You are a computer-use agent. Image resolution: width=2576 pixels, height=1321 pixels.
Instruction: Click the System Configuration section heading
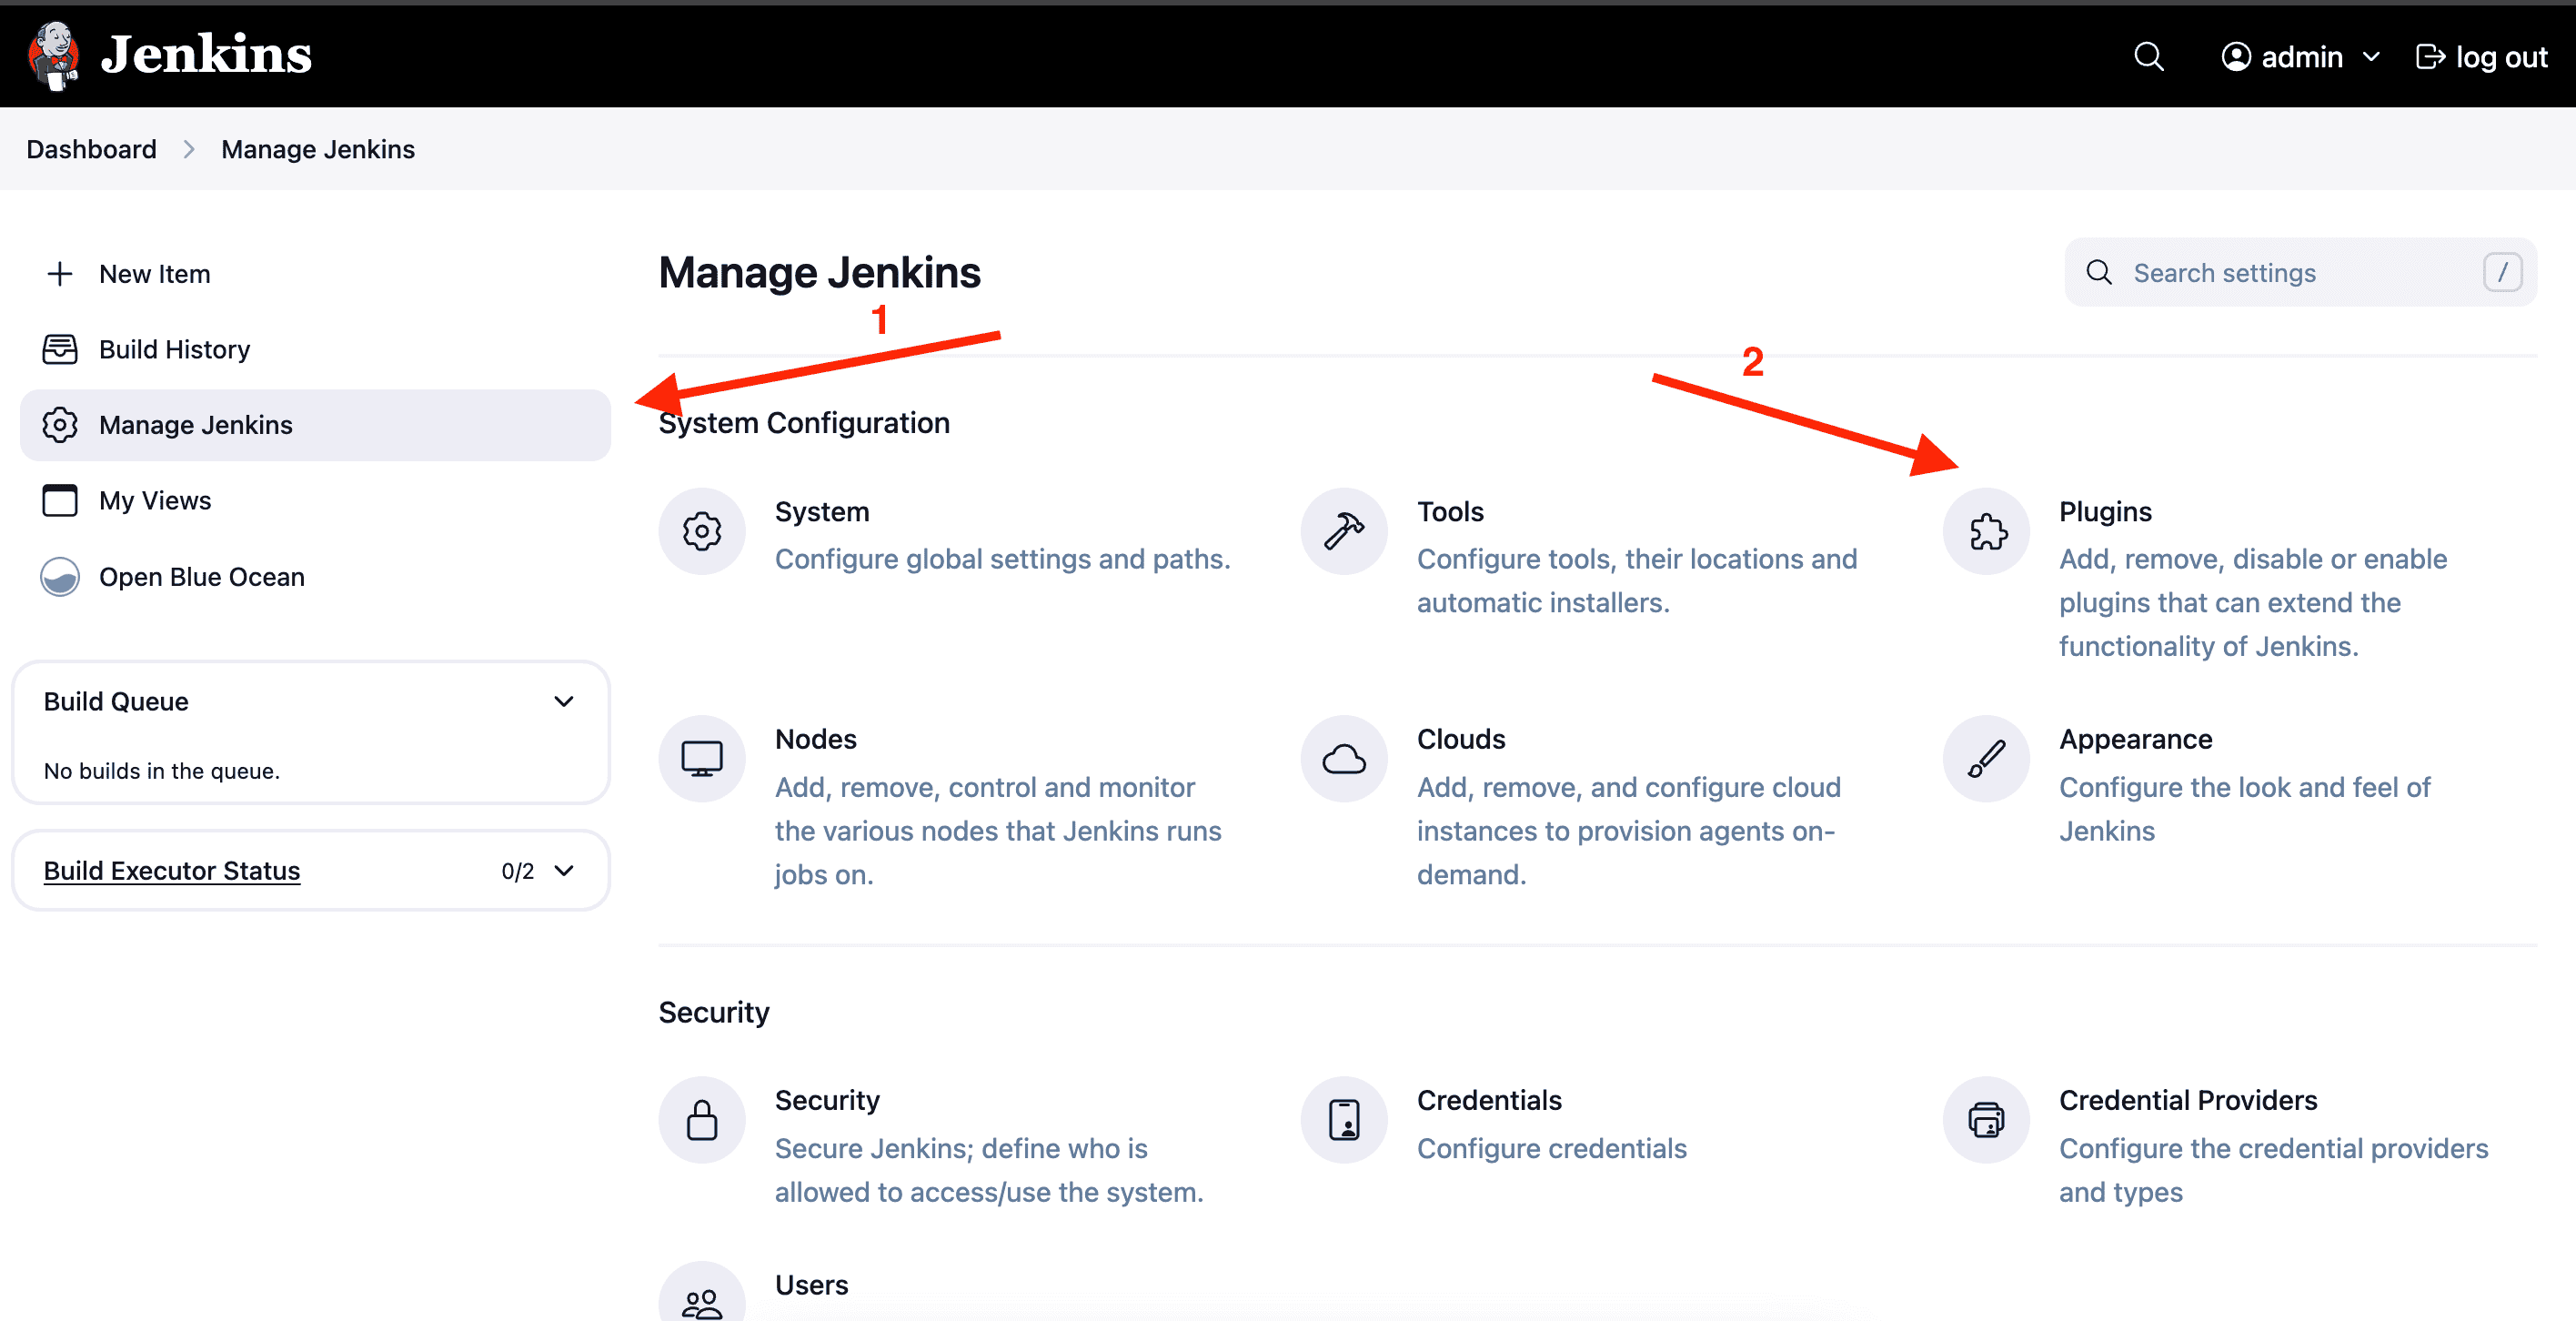(x=804, y=423)
